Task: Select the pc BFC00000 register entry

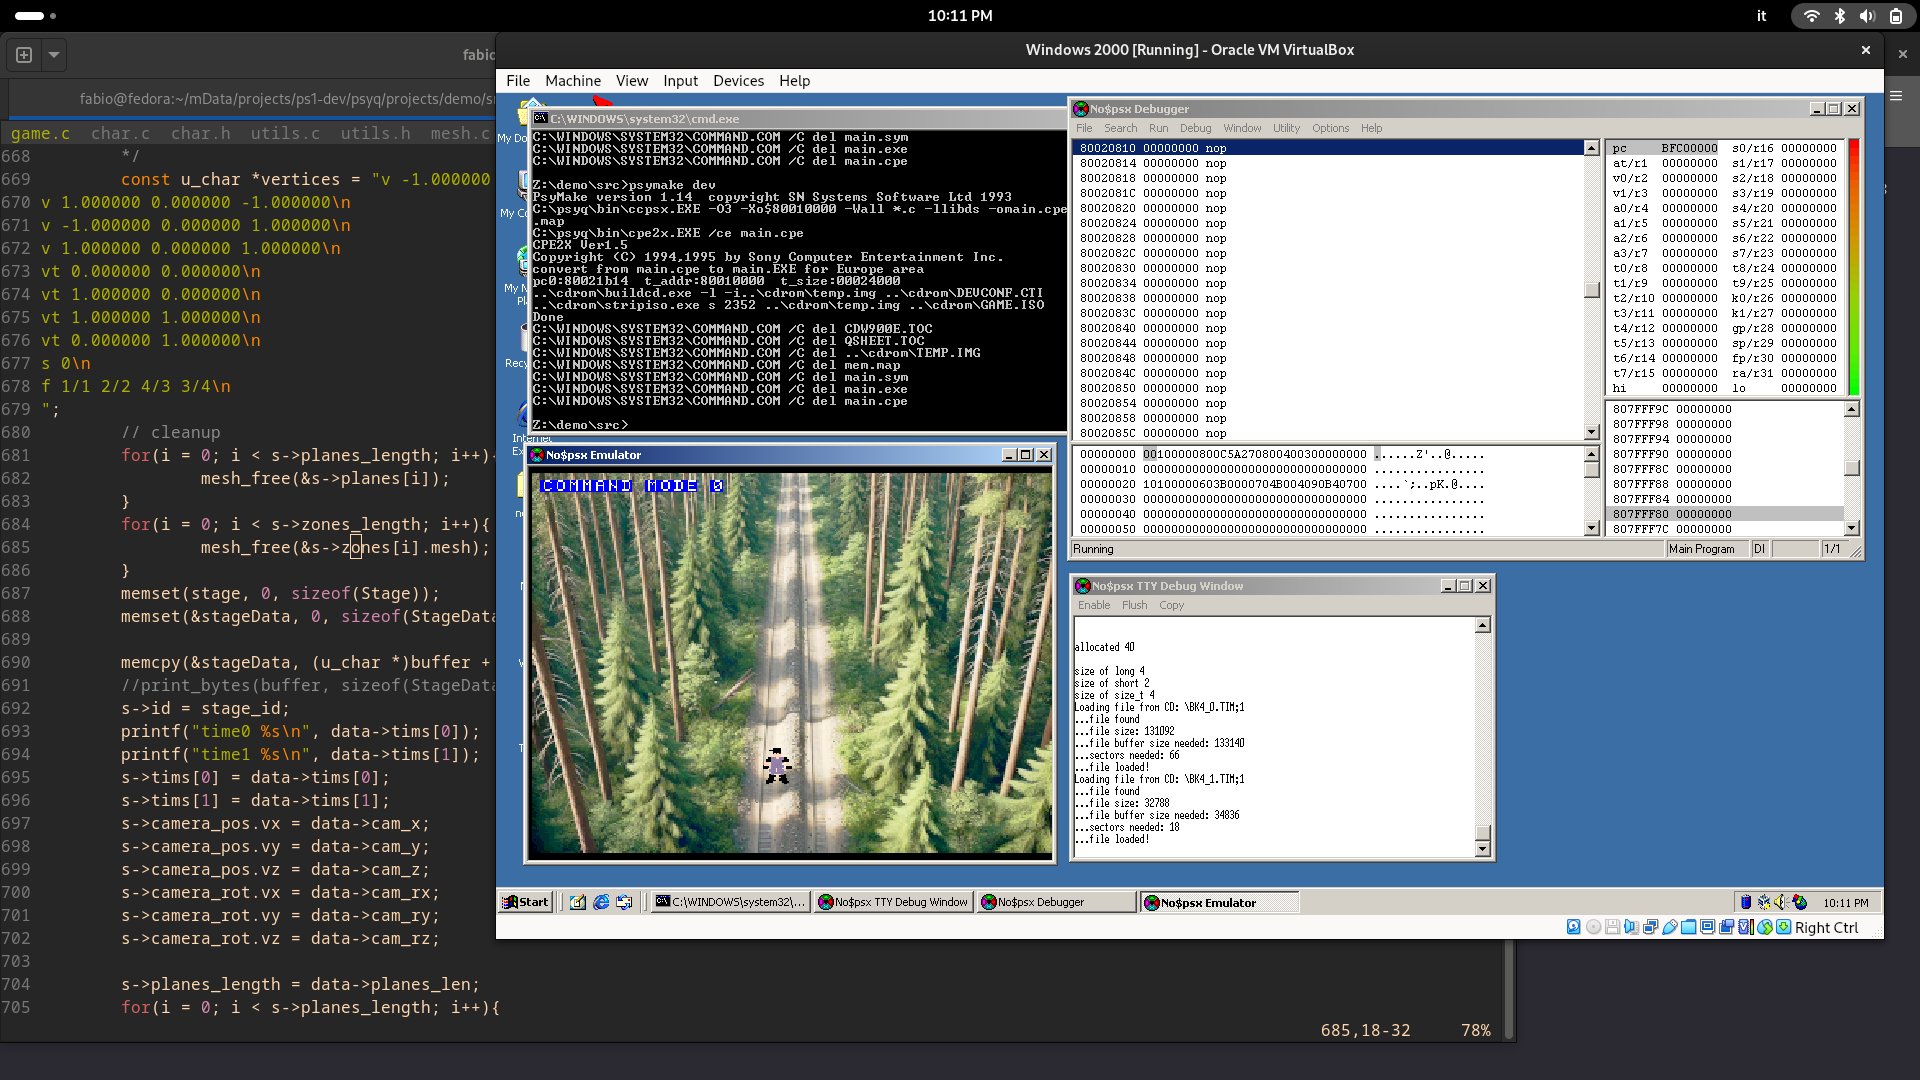Action: [x=1664, y=148]
